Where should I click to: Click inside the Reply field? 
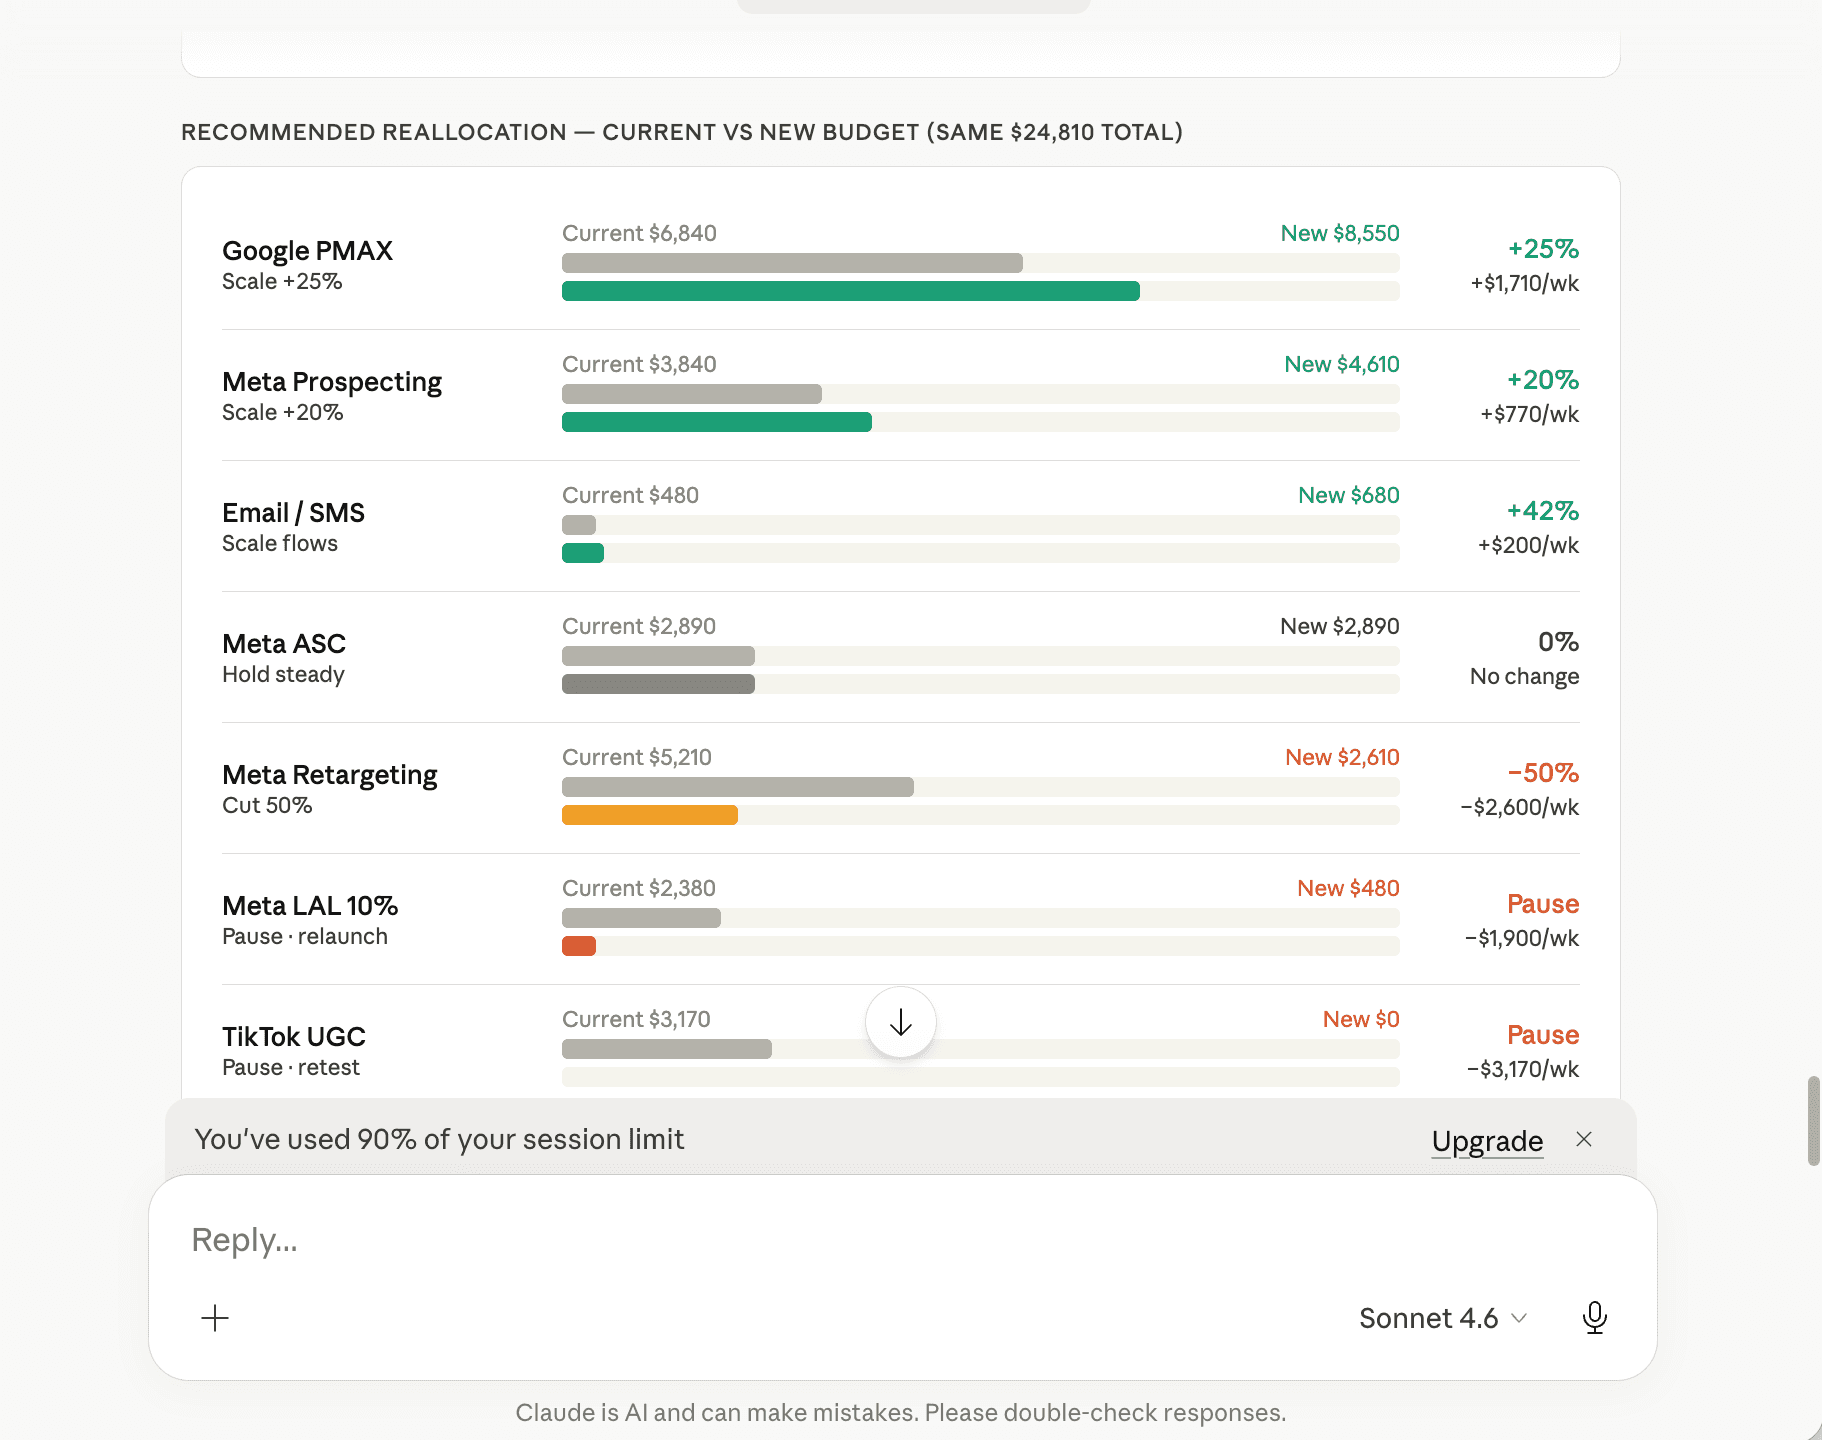[700, 1239]
